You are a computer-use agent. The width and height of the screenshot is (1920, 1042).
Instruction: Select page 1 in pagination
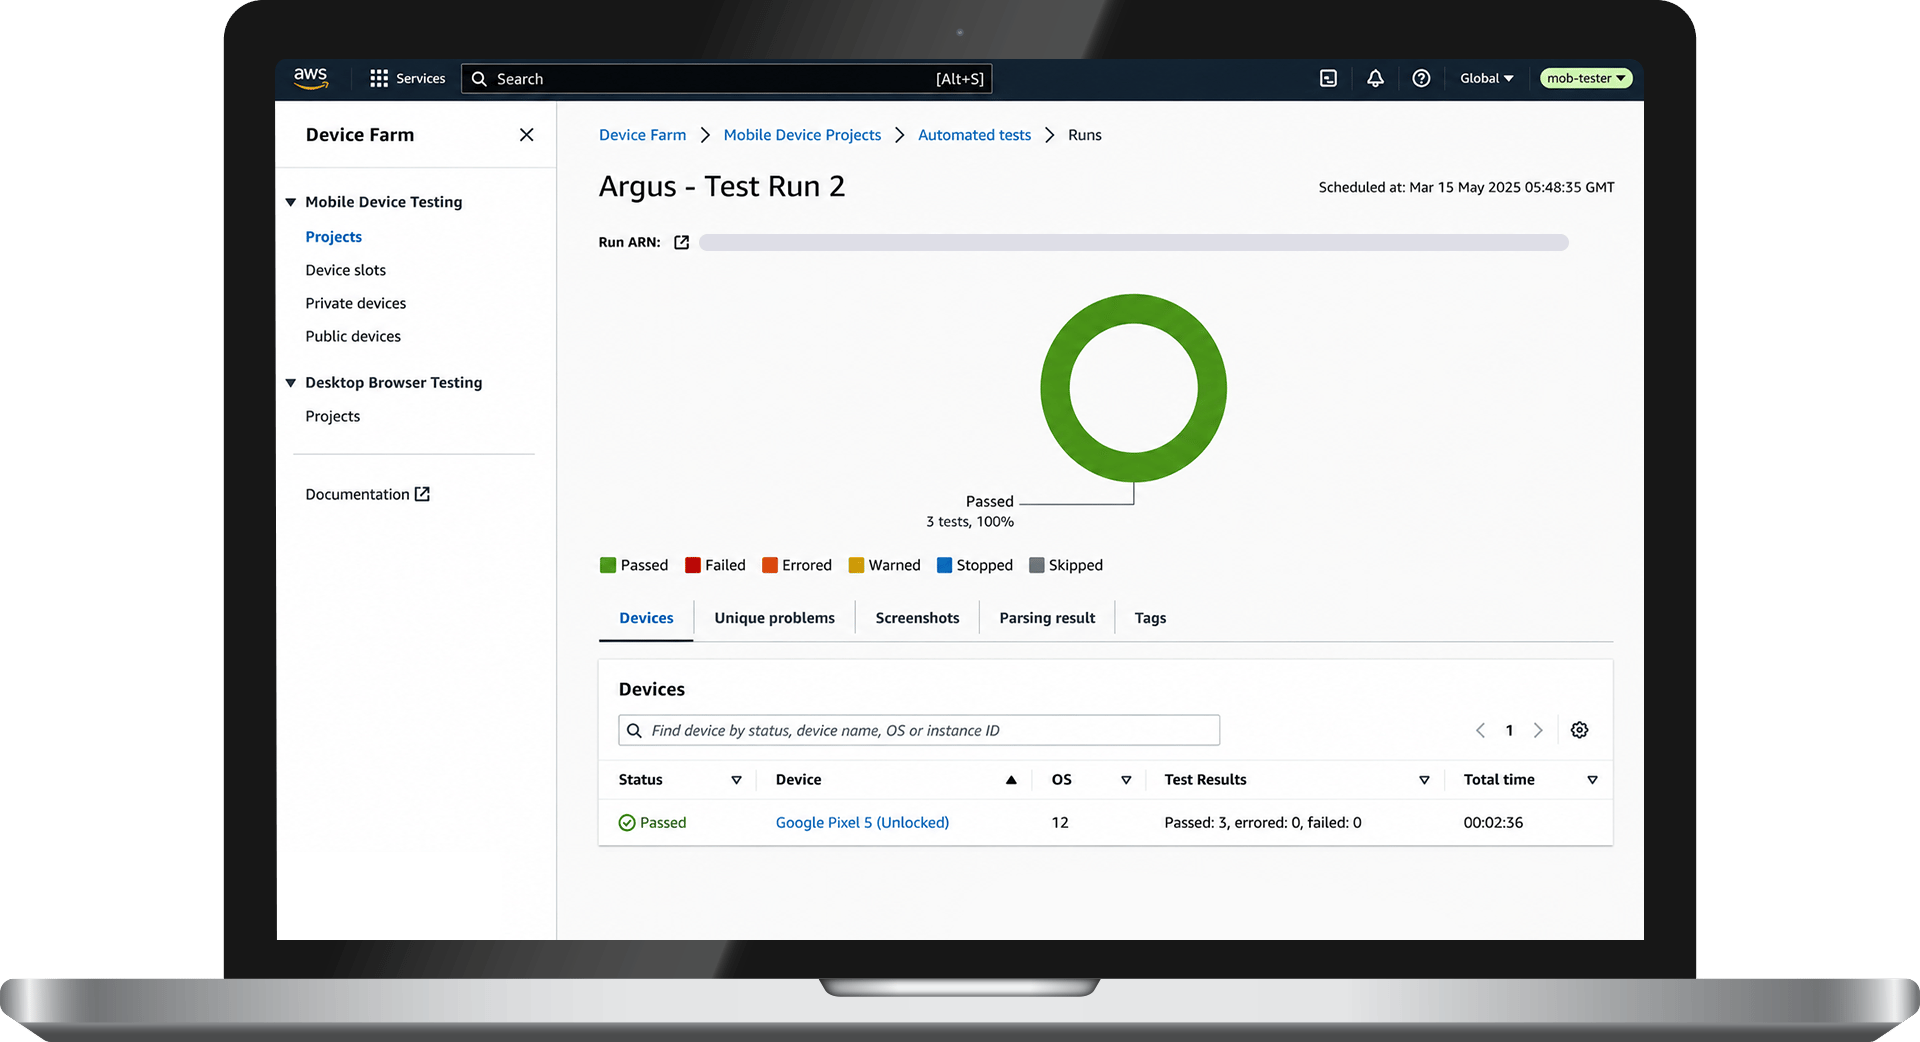1509,730
